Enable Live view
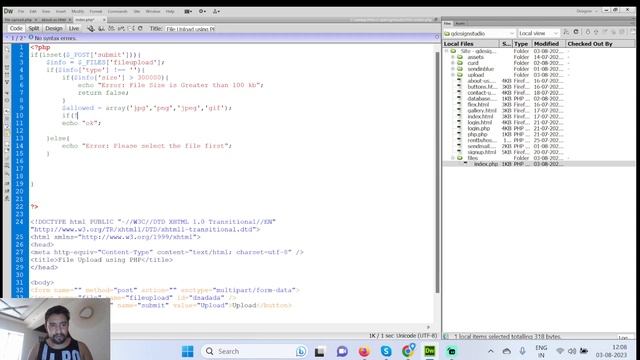Screen dimensions: 640x360 pyautogui.click(x=73, y=28)
